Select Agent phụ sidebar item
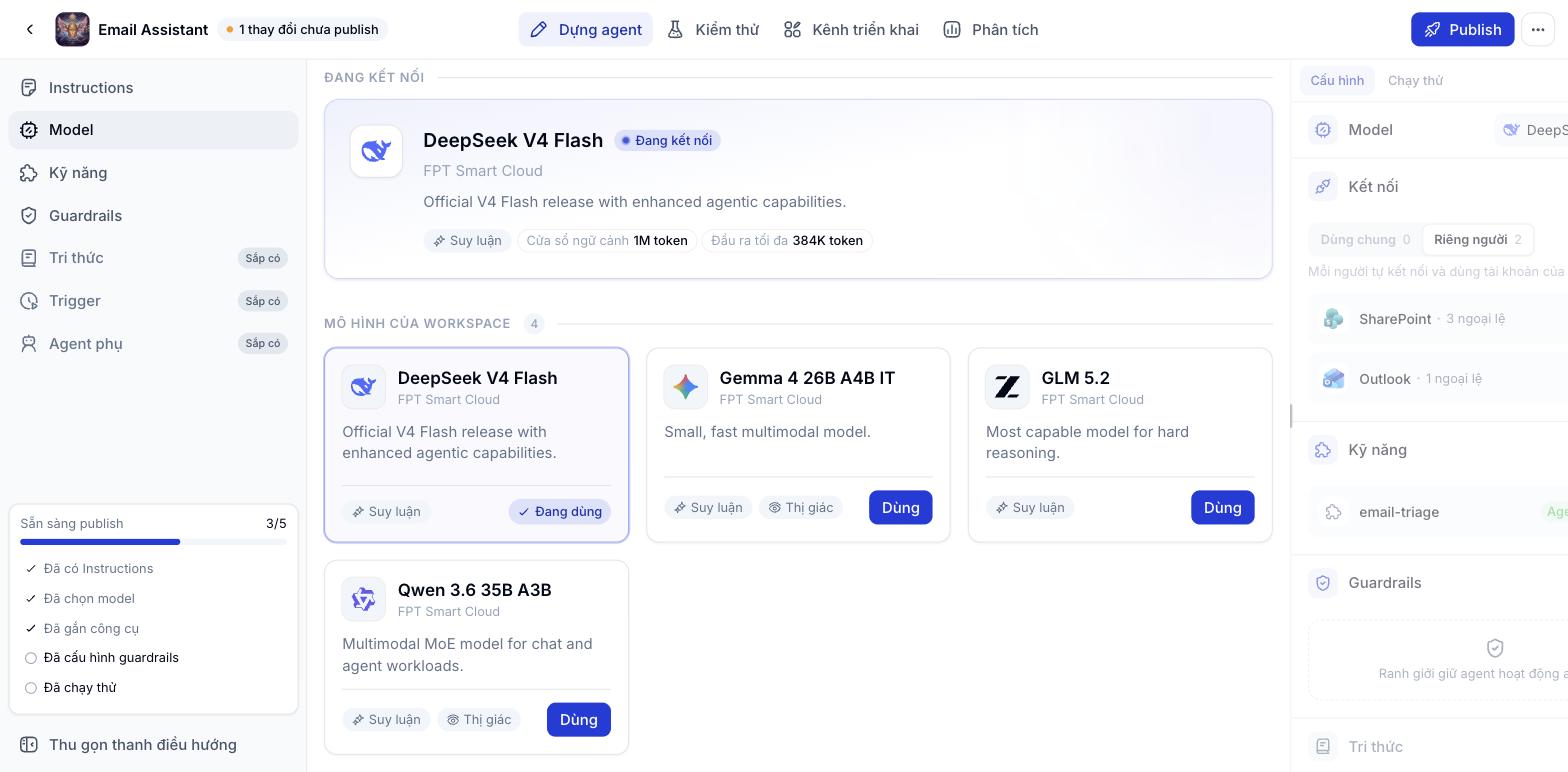The height and width of the screenshot is (772, 1568). pyautogui.click(x=153, y=344)
